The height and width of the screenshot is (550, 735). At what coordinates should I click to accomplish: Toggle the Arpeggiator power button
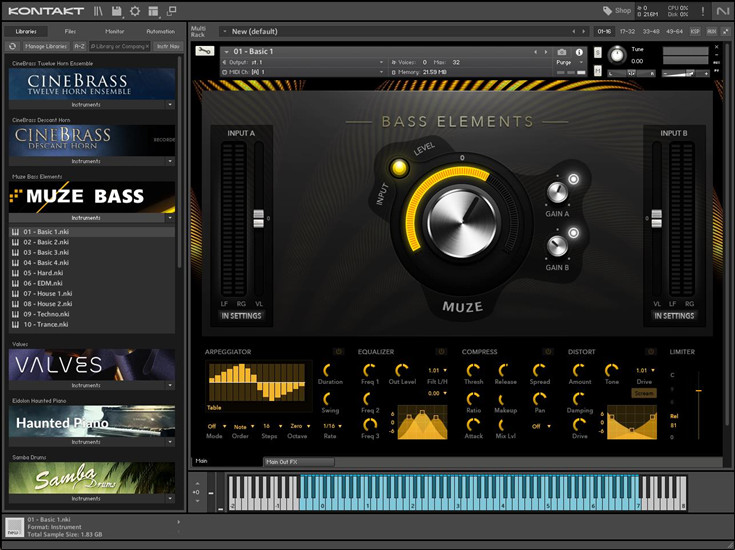[338, 352]
